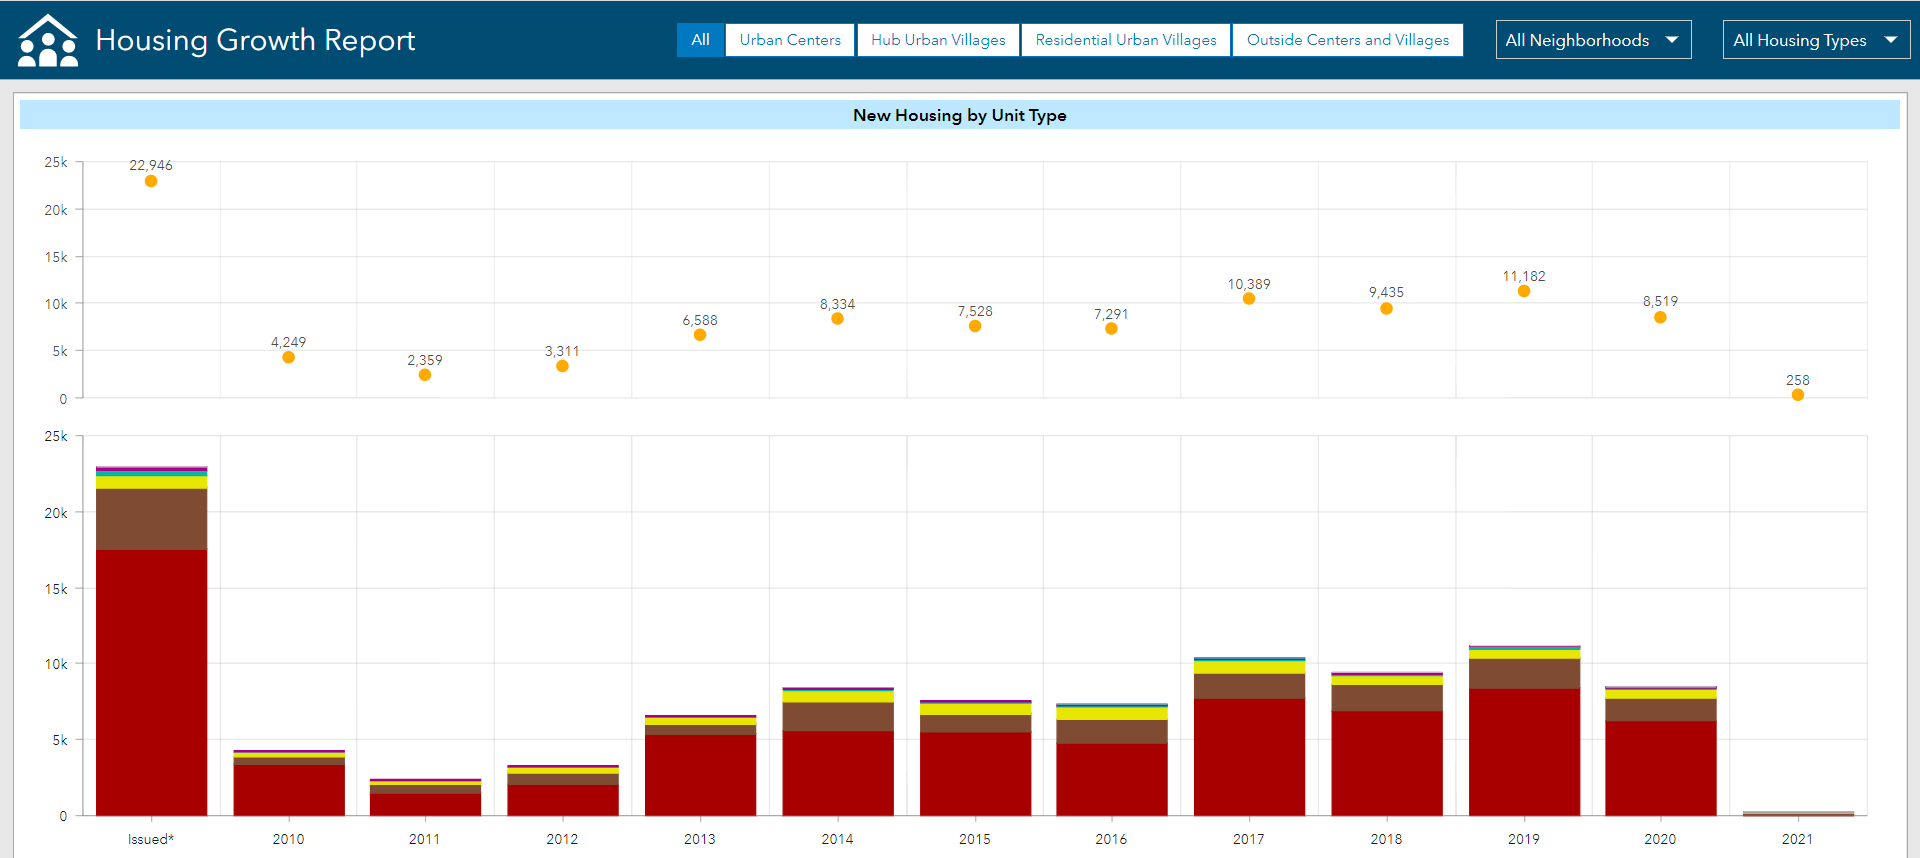1920x858 pixels.
Task: Click the Housing Growth Report house logo
Action: pos(47,41)
